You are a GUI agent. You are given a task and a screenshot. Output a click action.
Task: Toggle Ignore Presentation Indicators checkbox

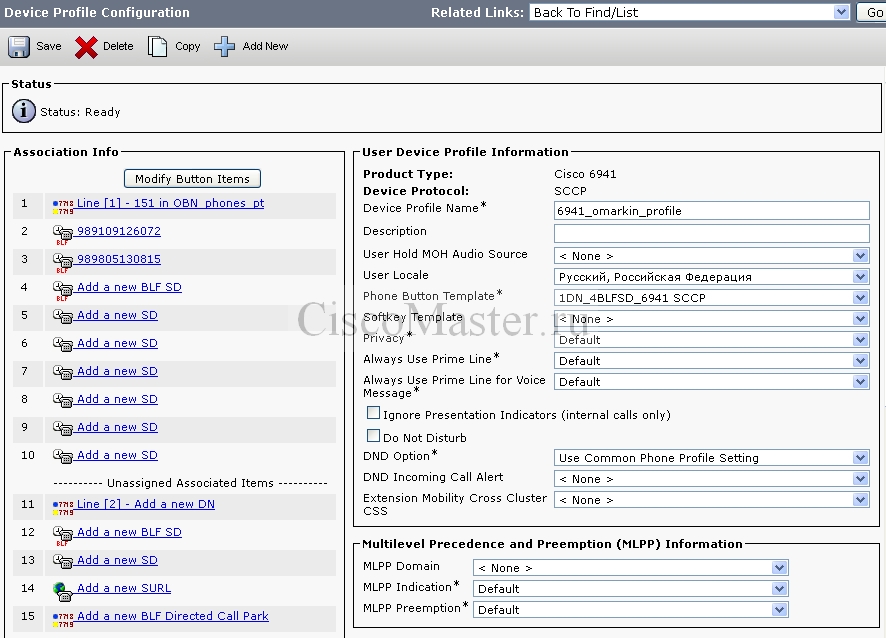click(x=373, y=413)
